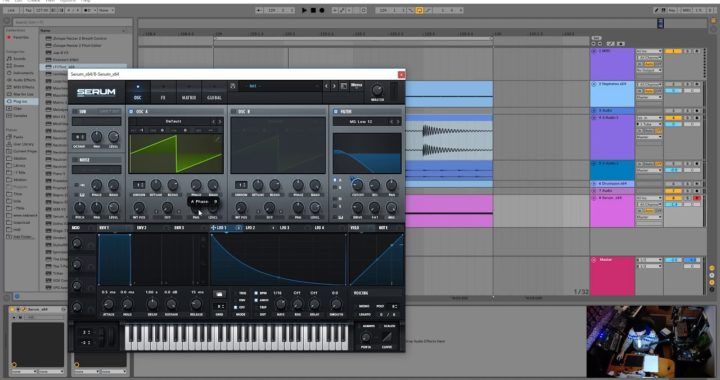This screenshot has height=380, width=720.
Task: Click the LFO 1 drag-to-assign crosshair icon
Action: [214, 228]
